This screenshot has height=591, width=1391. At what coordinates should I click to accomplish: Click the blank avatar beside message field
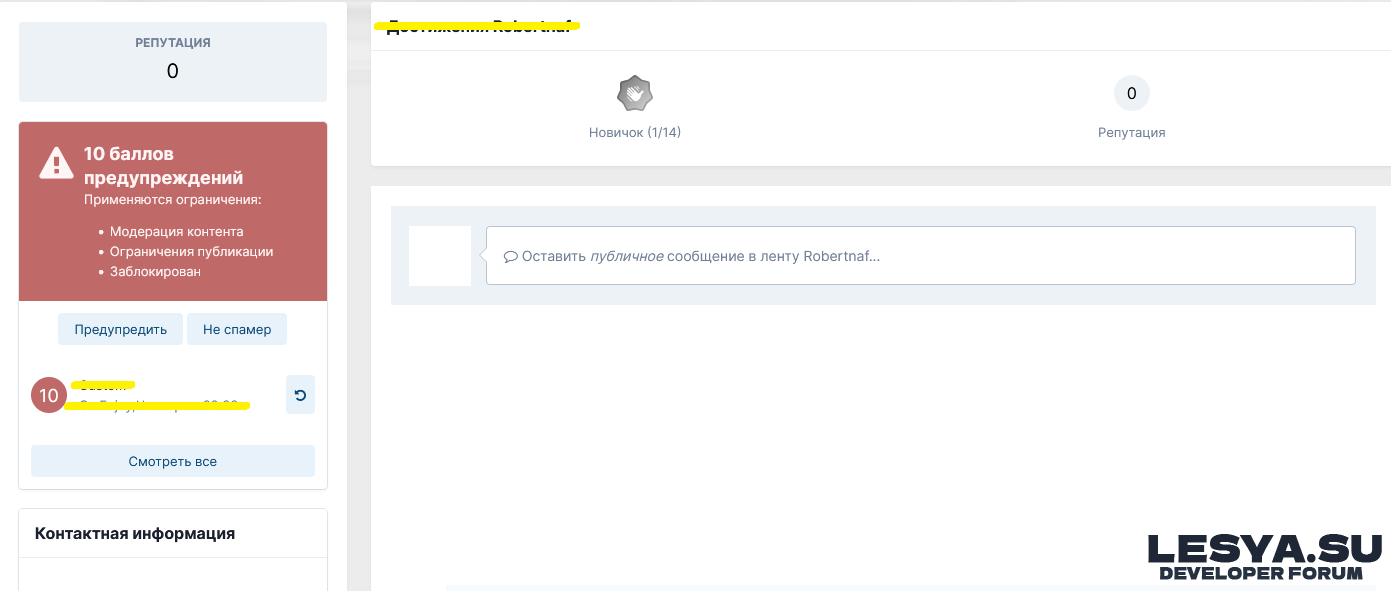[440, 256]
